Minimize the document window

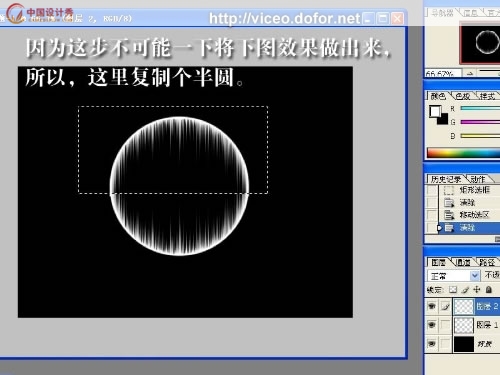pos(368,18)
